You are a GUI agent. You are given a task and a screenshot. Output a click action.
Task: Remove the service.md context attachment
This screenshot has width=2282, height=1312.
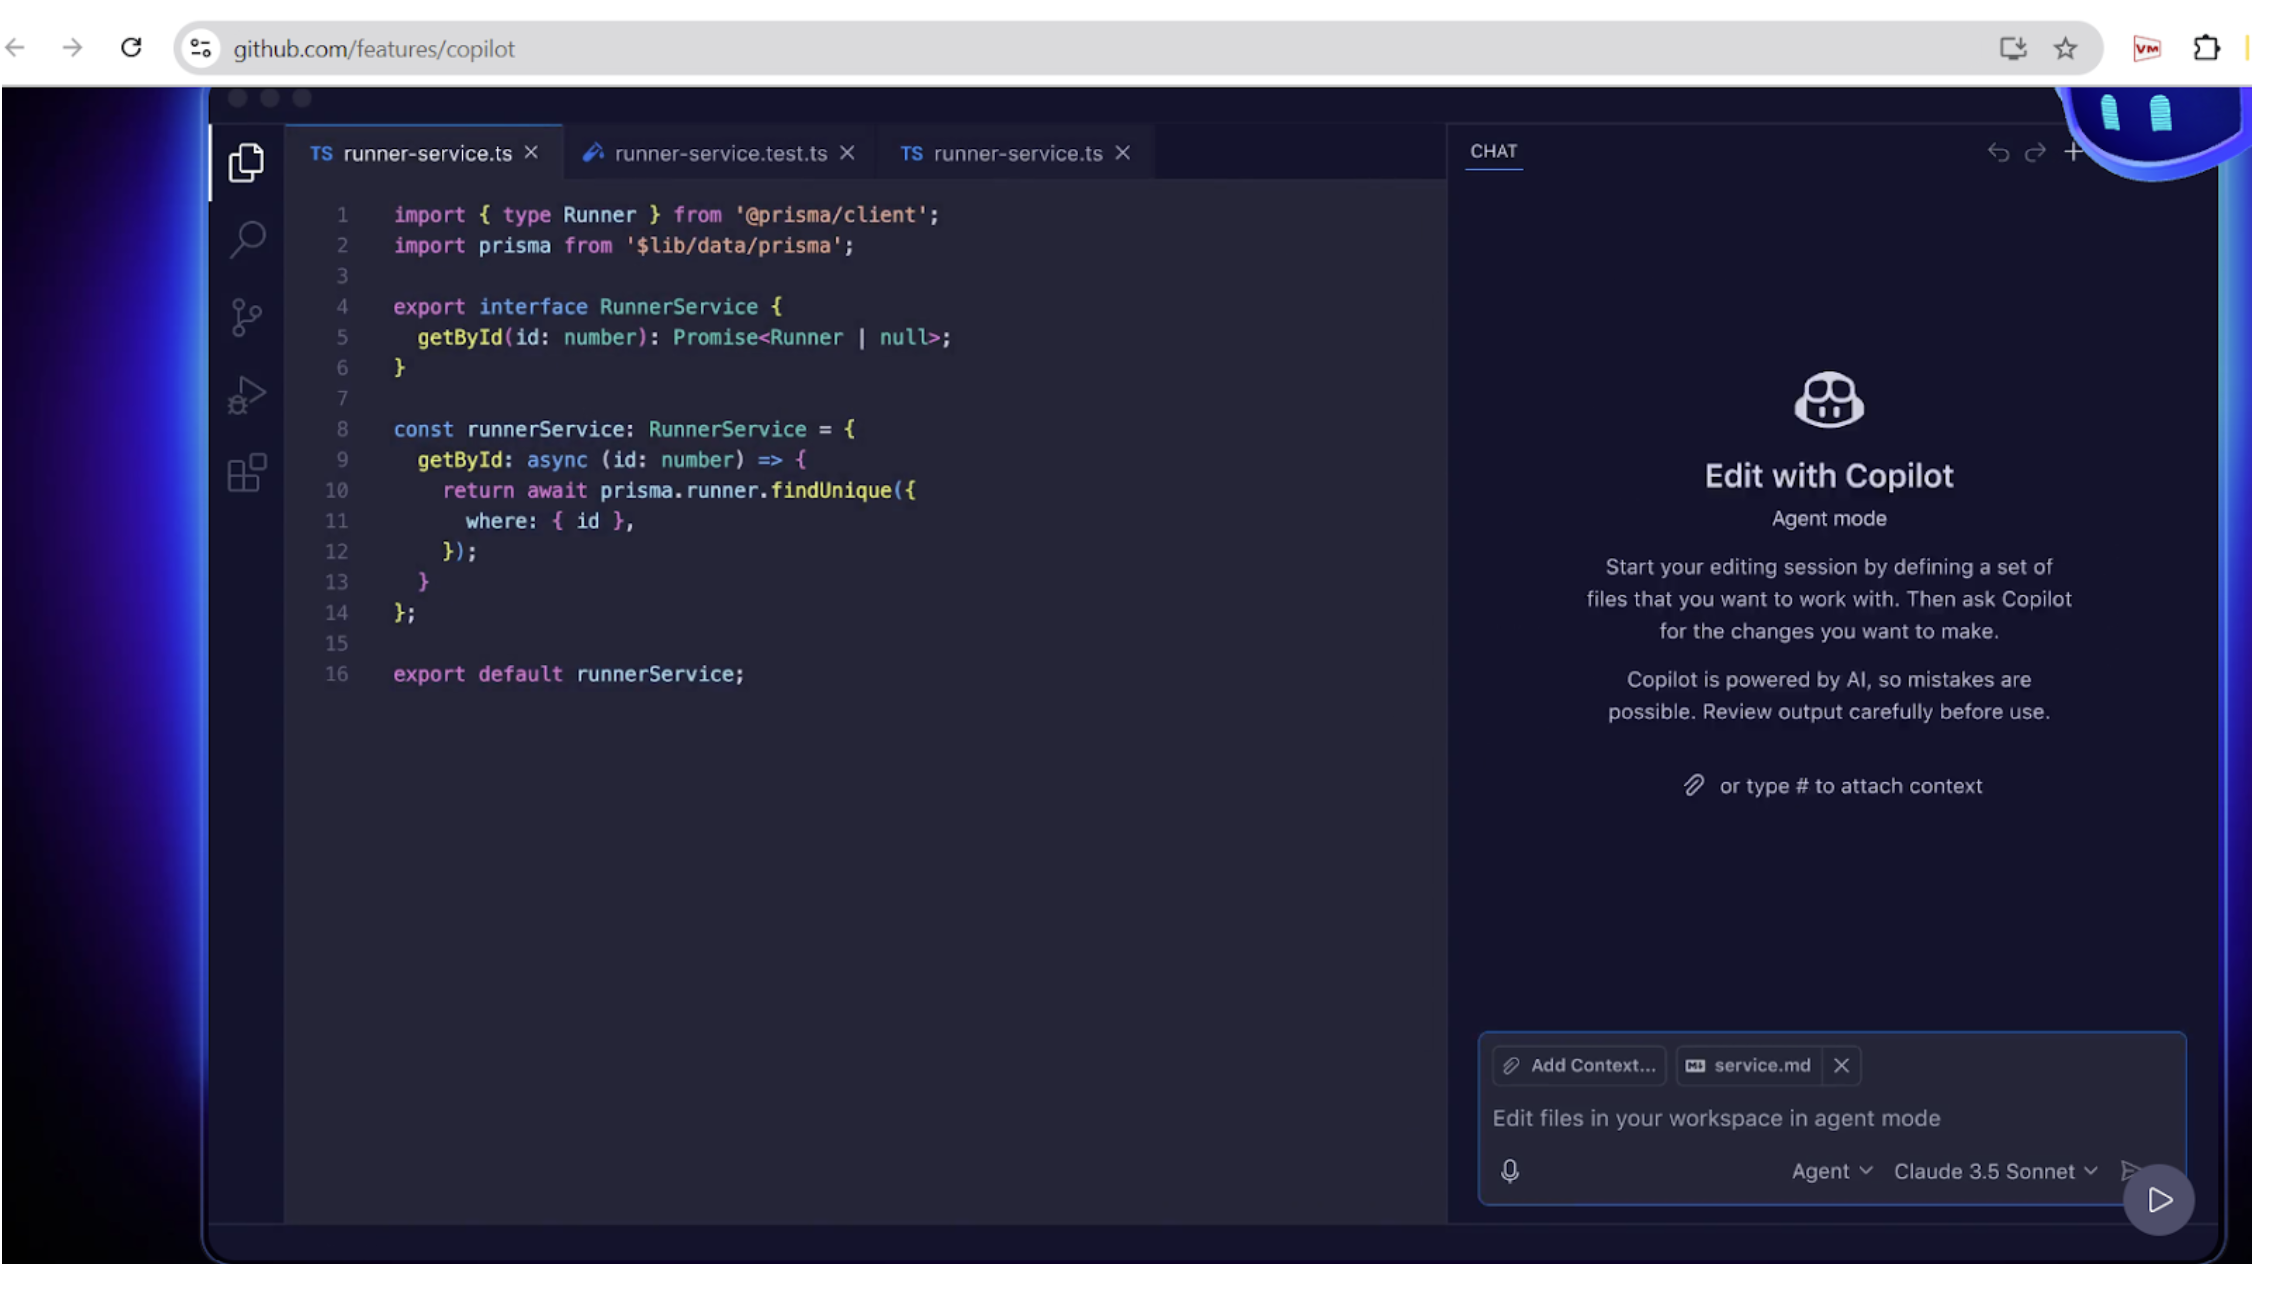[x=1841, y=1066]
